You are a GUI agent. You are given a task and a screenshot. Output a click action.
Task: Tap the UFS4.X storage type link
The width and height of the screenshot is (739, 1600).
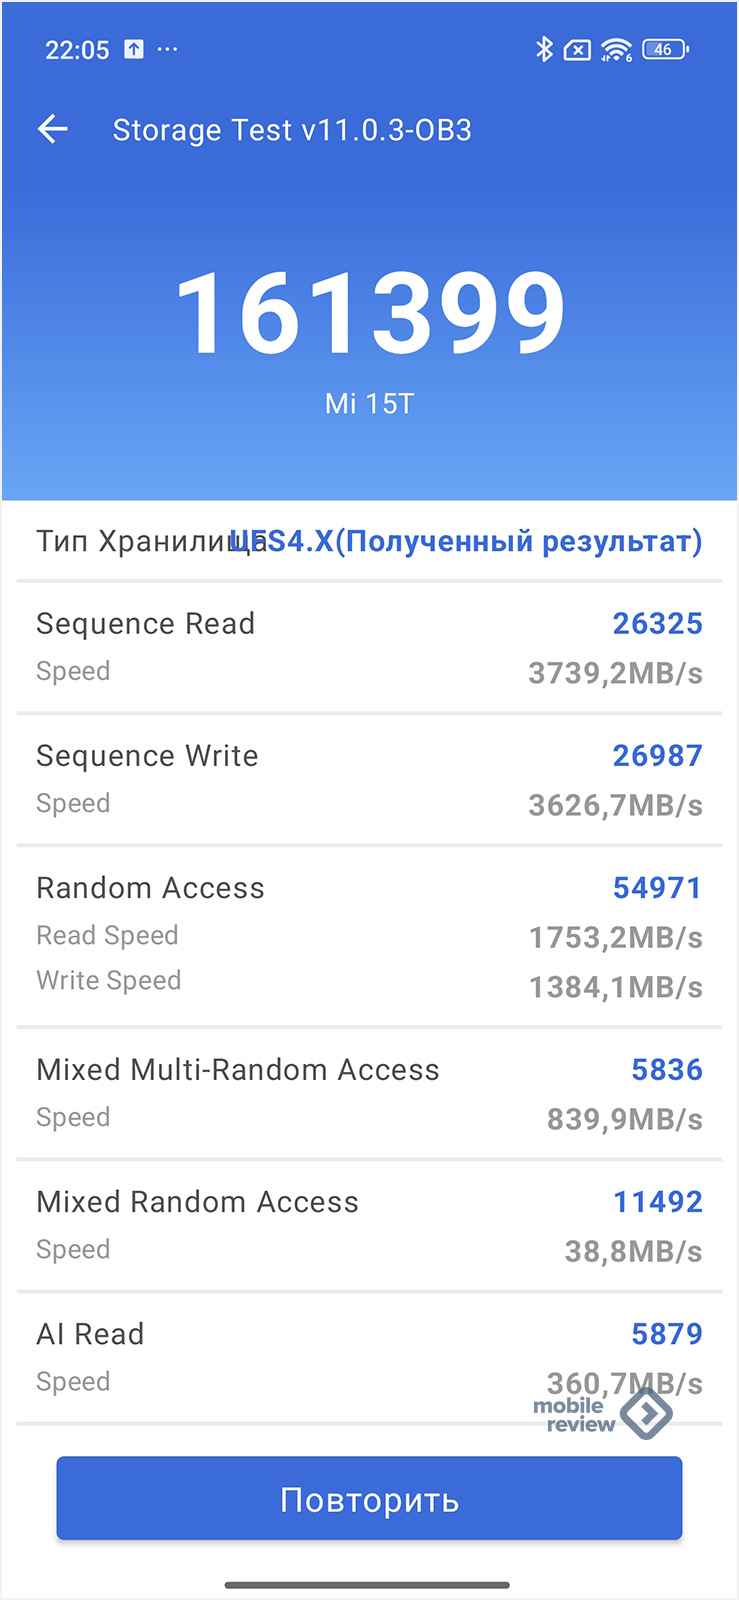[x=466, y=541]
